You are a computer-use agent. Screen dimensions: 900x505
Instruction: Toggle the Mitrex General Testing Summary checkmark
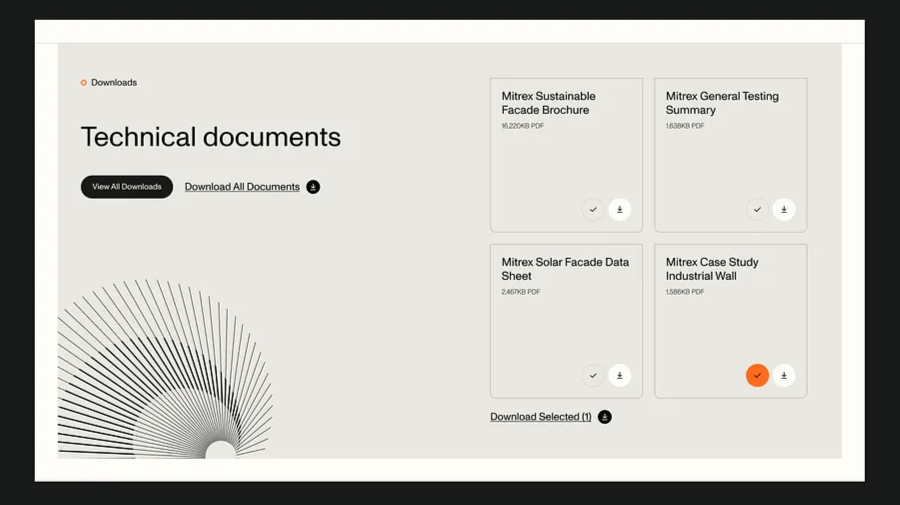pyautogui.click(x=757, y=209)
